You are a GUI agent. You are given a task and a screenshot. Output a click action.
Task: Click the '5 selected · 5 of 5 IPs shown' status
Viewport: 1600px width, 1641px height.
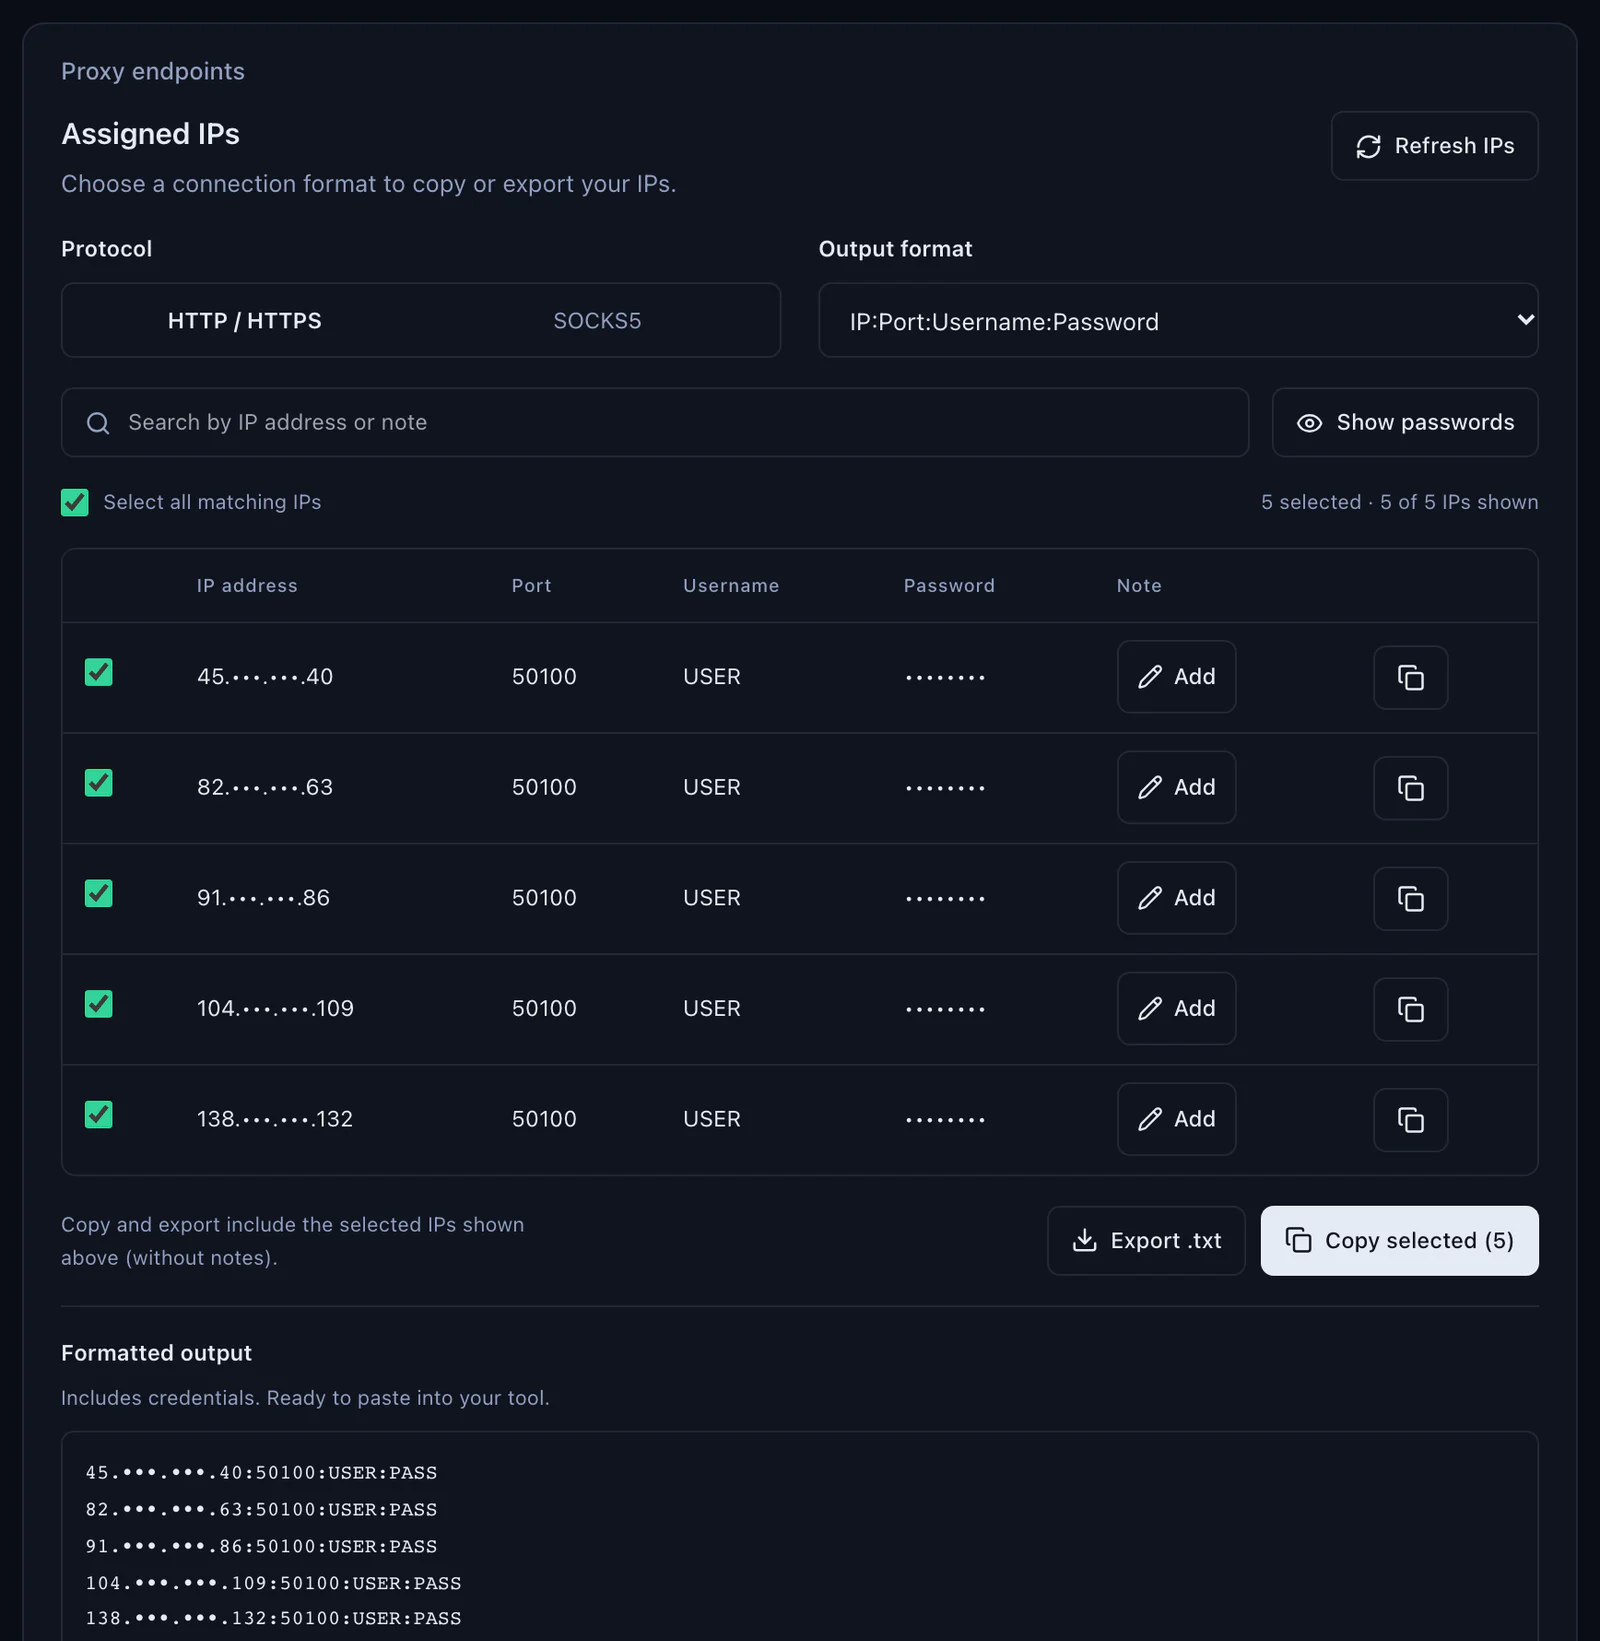click(1399, 502)
